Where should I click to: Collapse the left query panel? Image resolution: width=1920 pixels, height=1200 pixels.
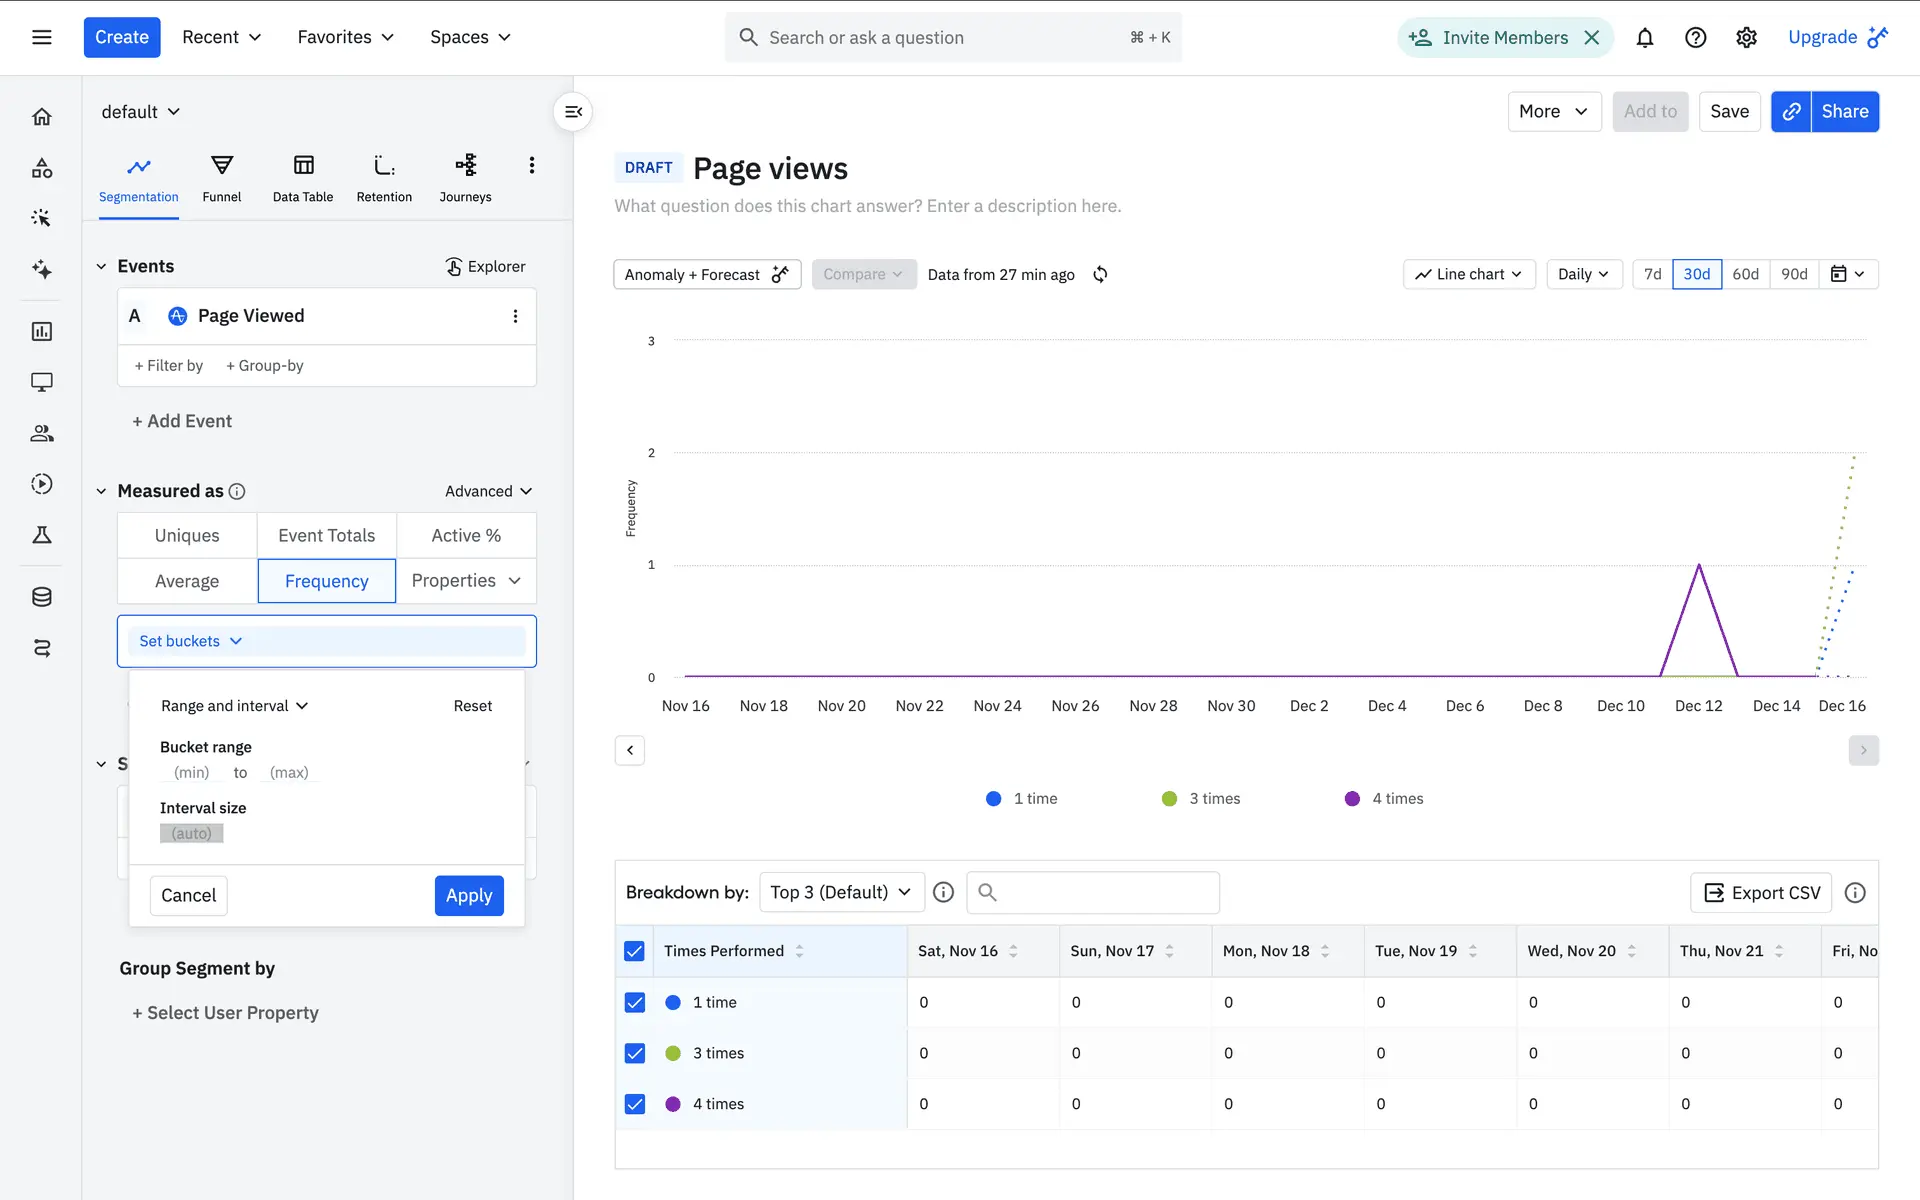point(573,112)
